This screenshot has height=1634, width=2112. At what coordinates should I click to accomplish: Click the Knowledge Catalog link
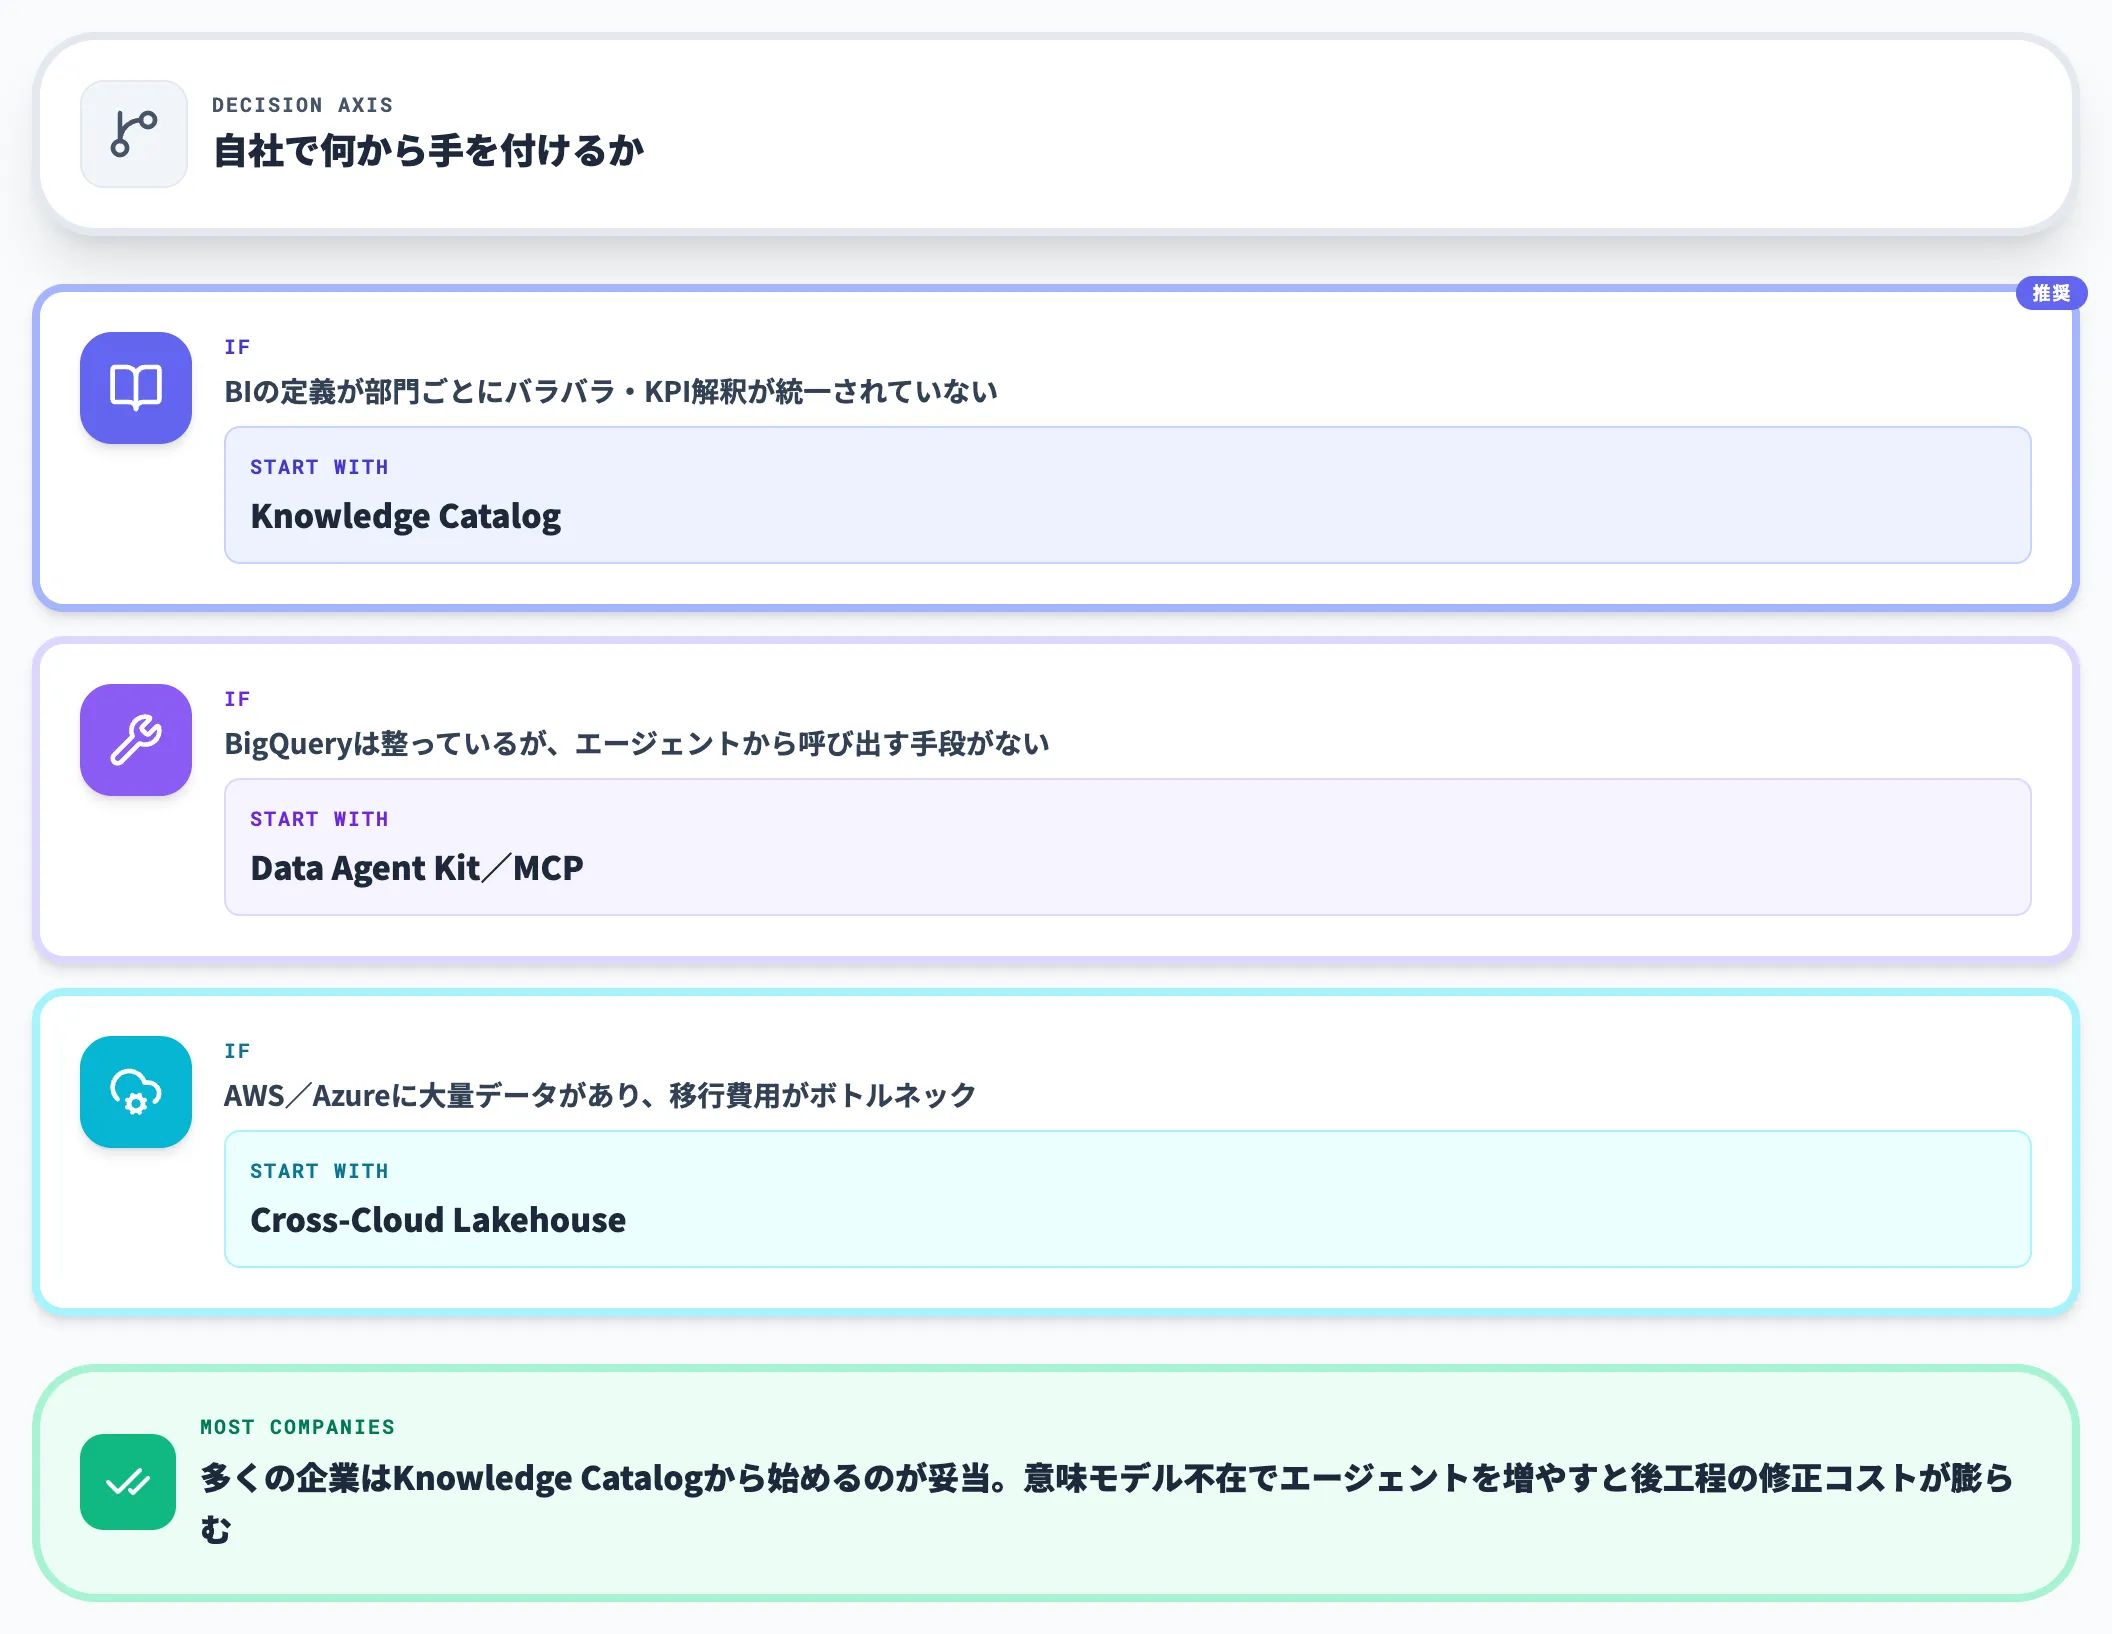(406, 516)
